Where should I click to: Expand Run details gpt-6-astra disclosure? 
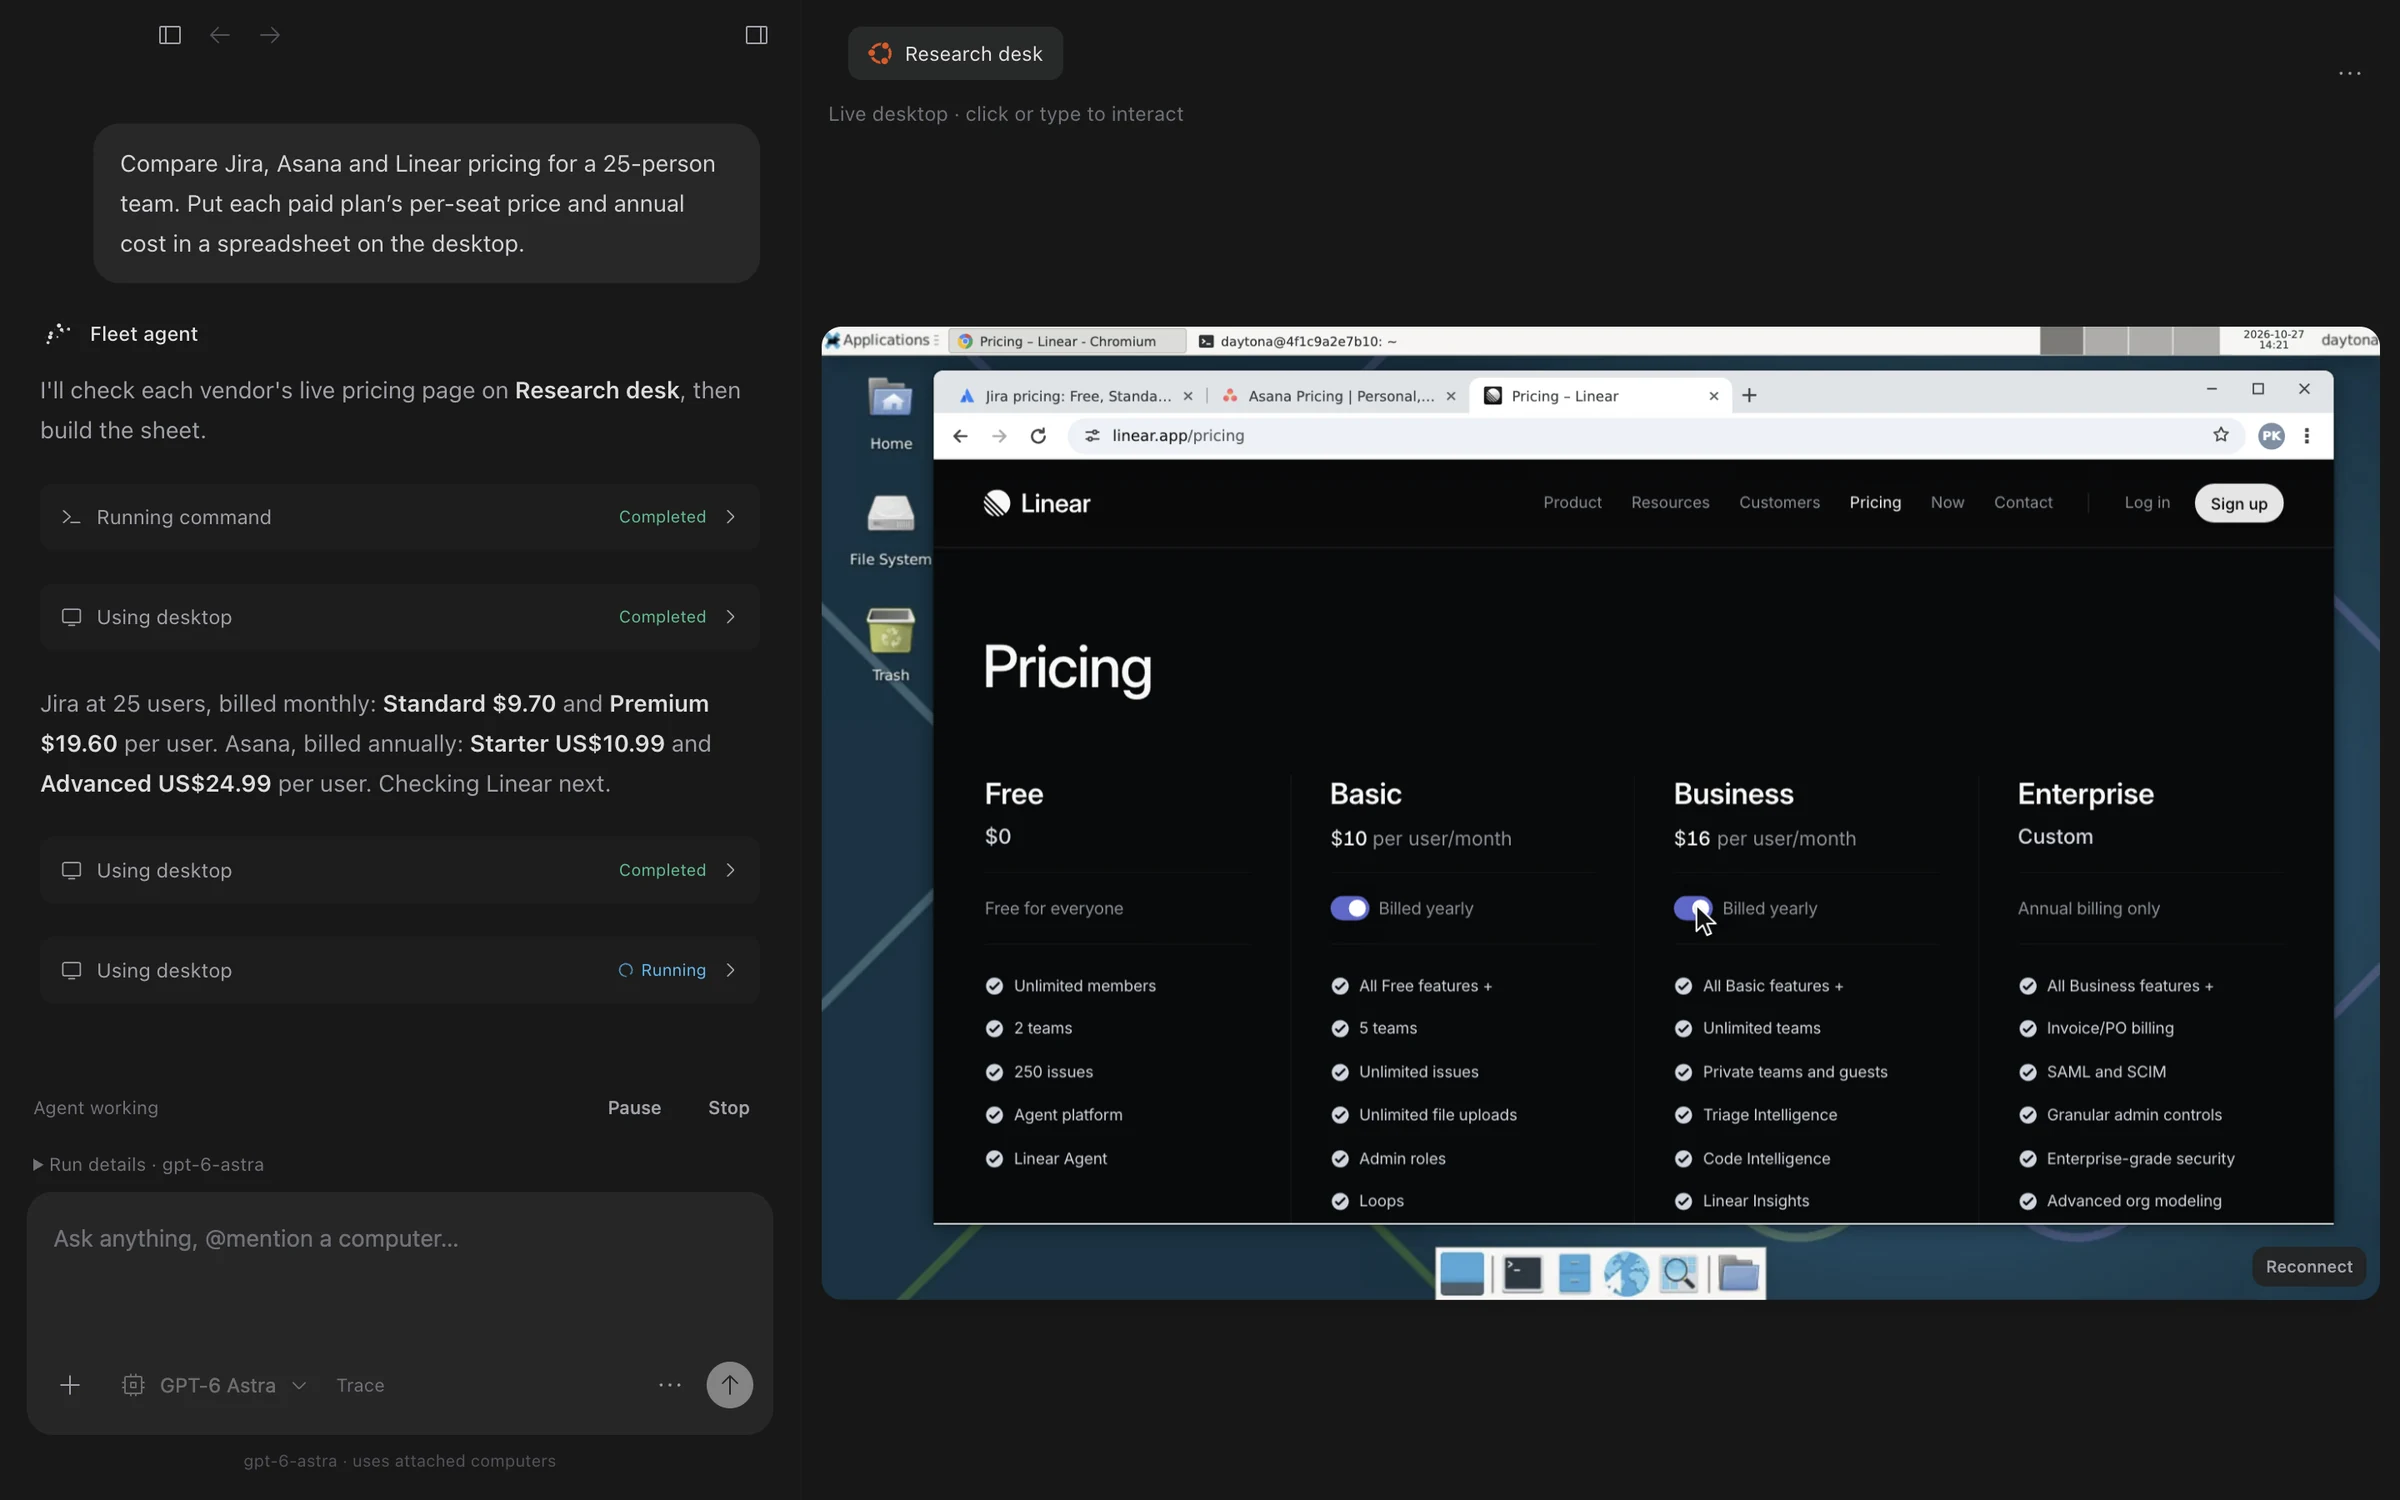tap(149, 1164)
